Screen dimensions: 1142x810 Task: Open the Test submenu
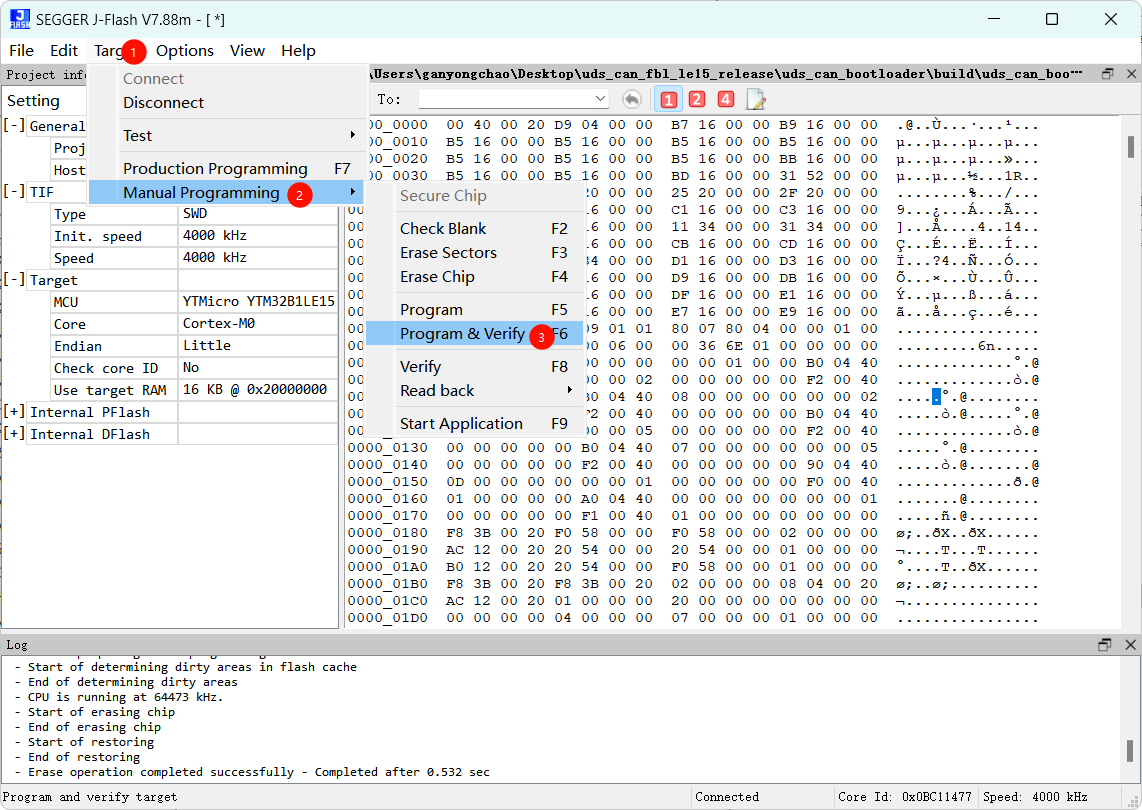click(x=240, y=135)
